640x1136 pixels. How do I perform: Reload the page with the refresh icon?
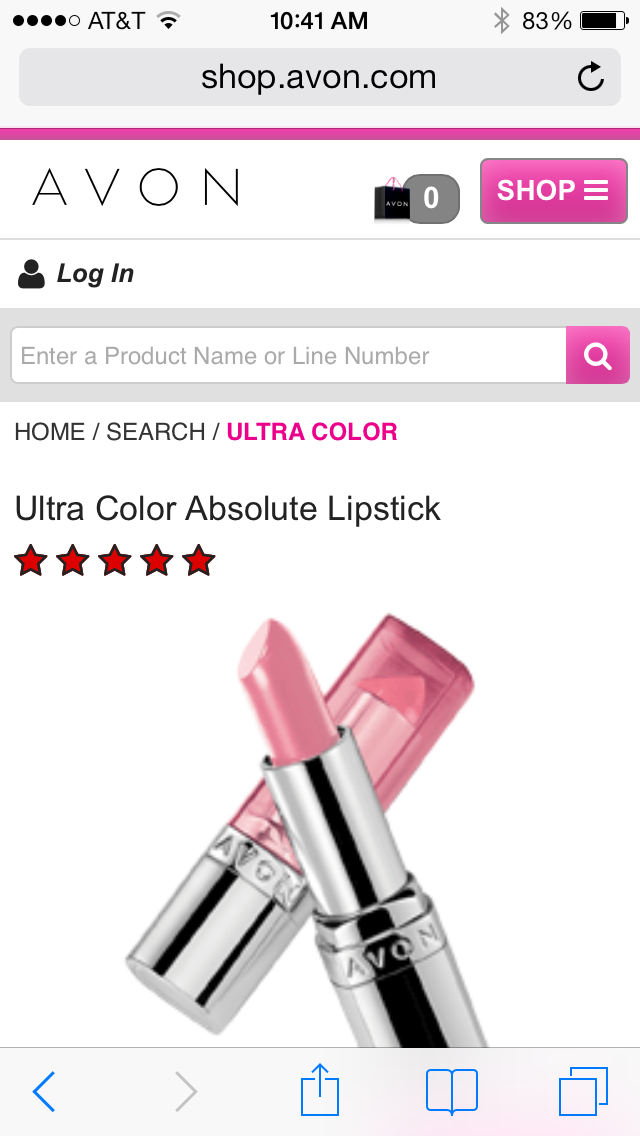coord(591,77)
